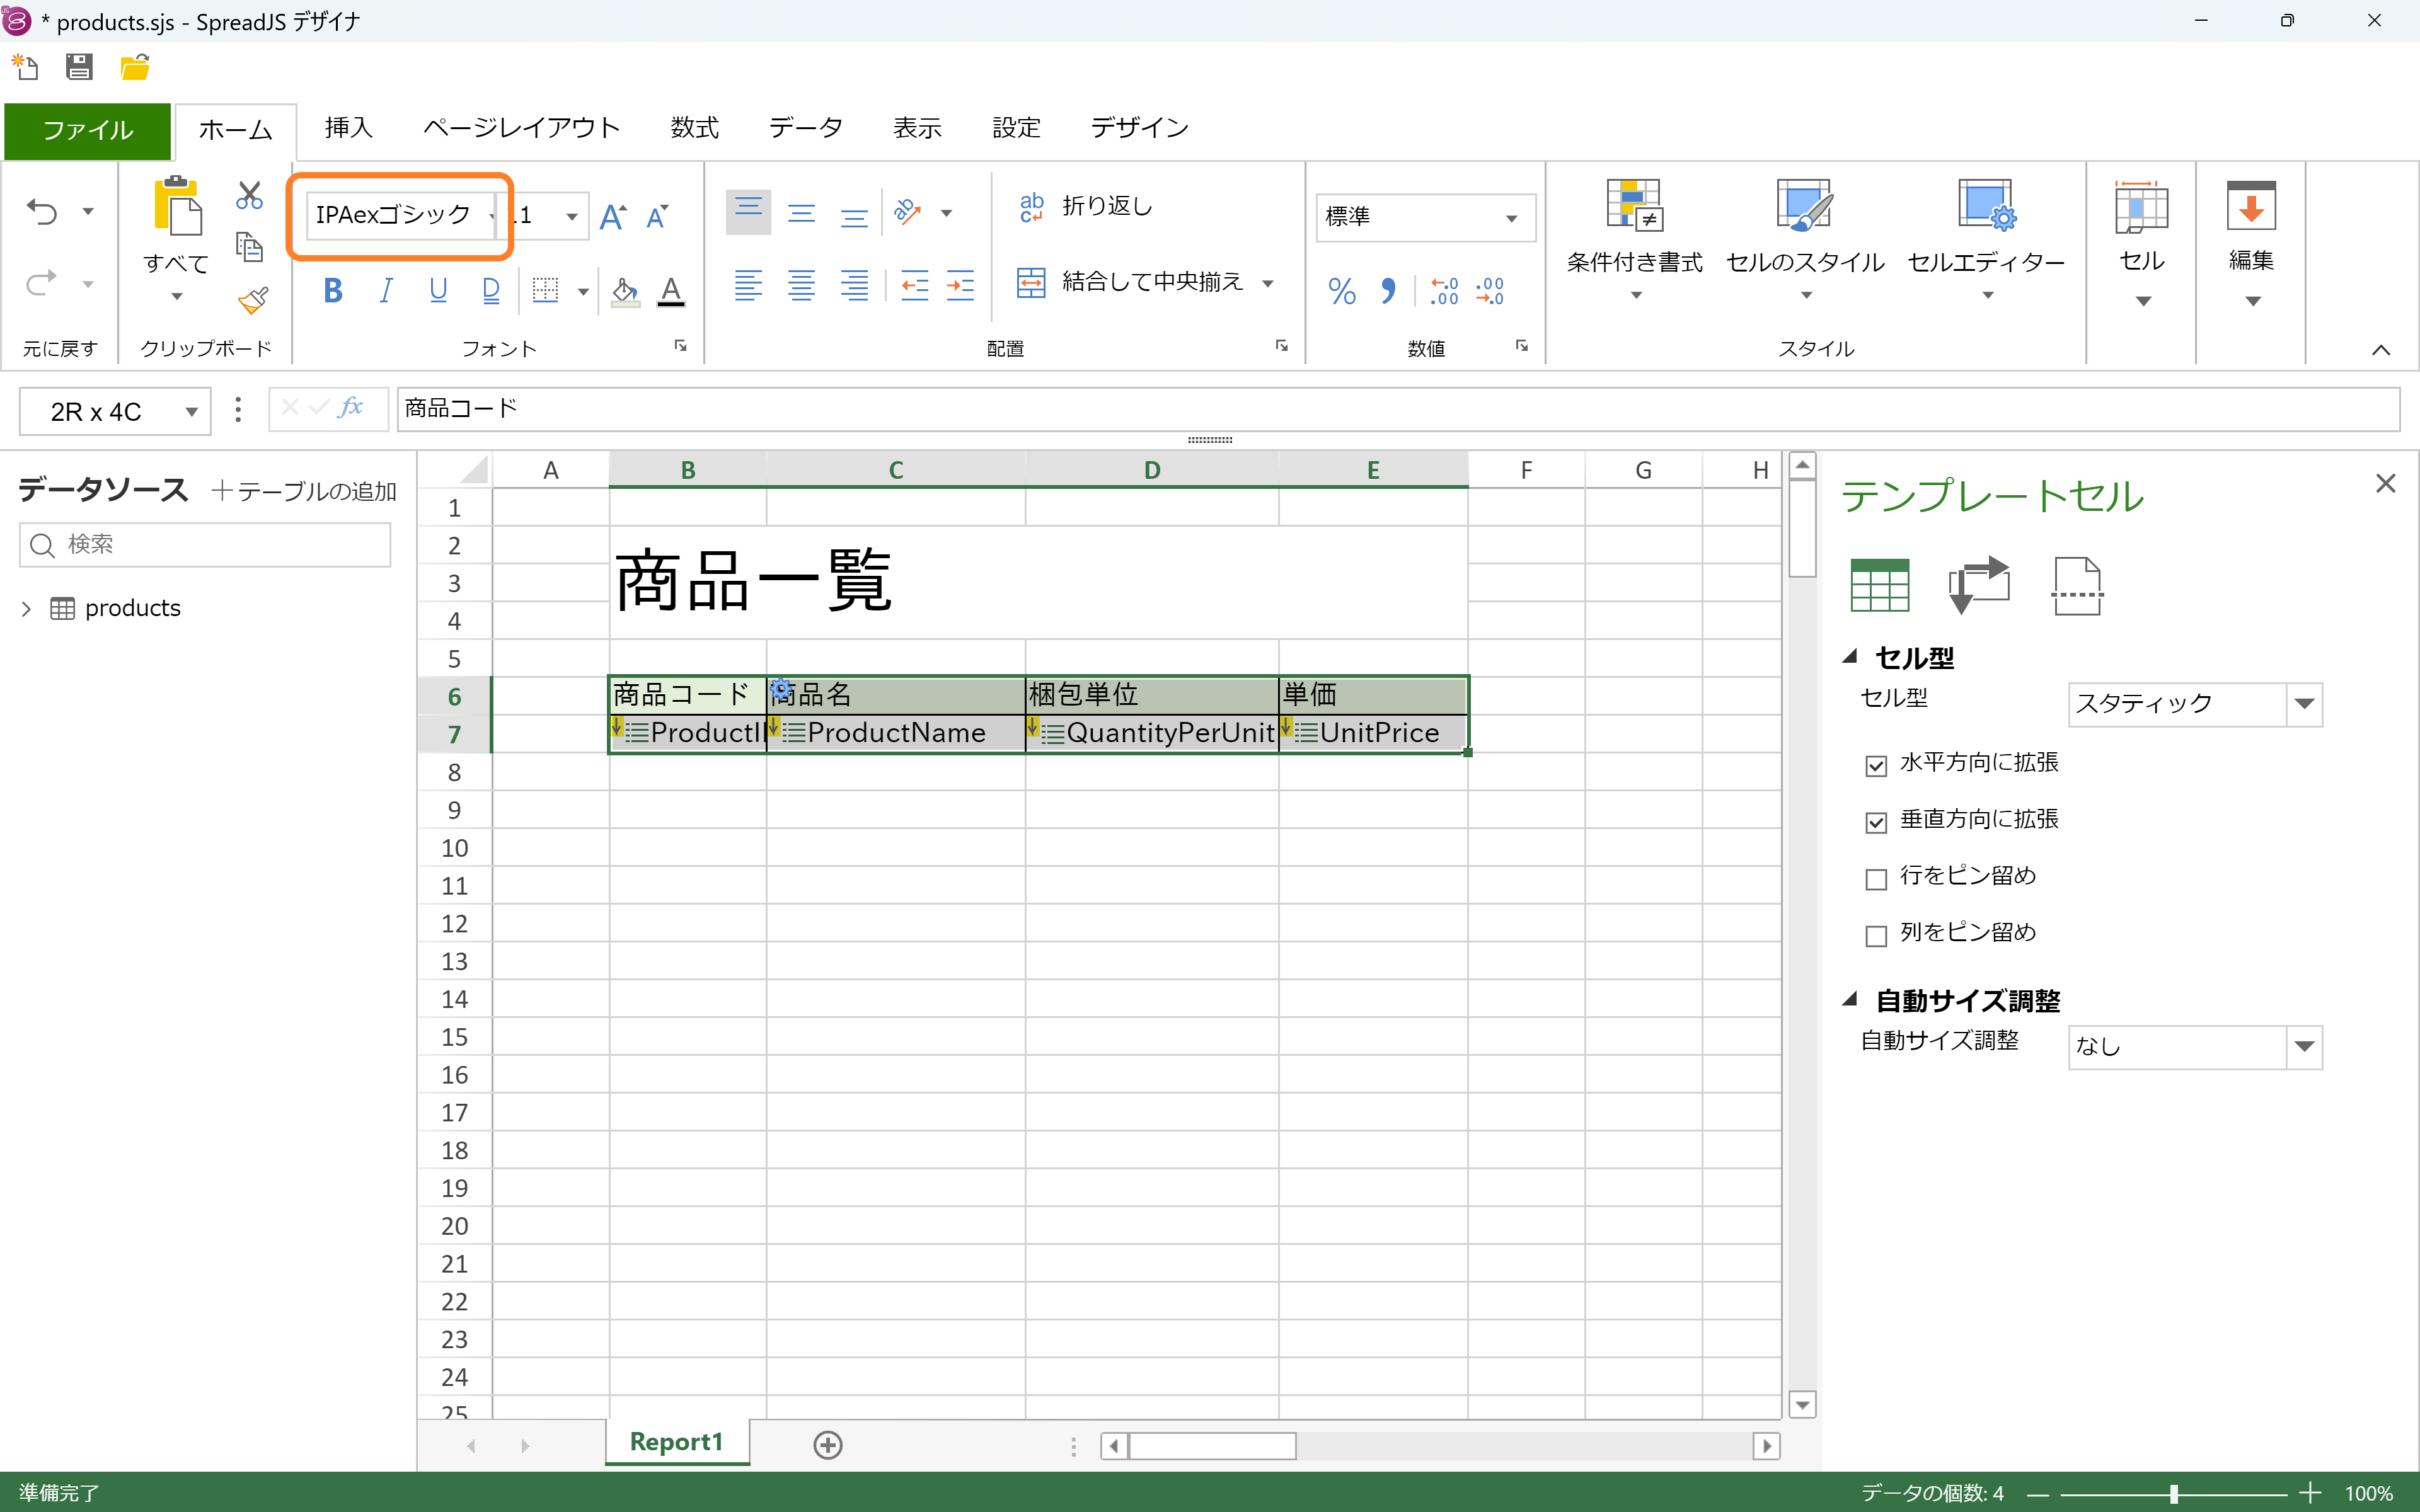Expand the products table node

tap(27, 609)
